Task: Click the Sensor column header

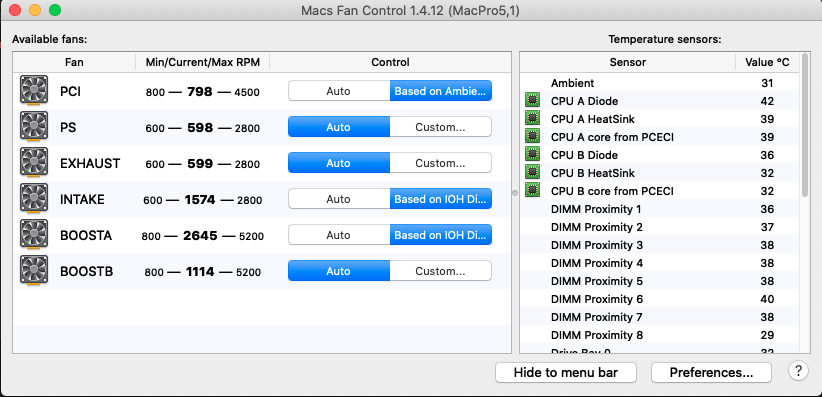Action: coord(628,62)
